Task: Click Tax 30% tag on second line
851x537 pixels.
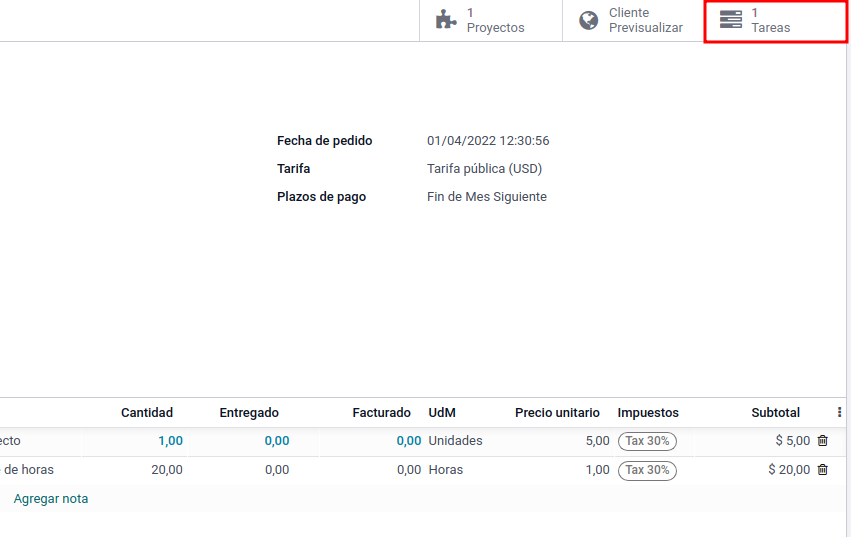Action: coord(647,470)
